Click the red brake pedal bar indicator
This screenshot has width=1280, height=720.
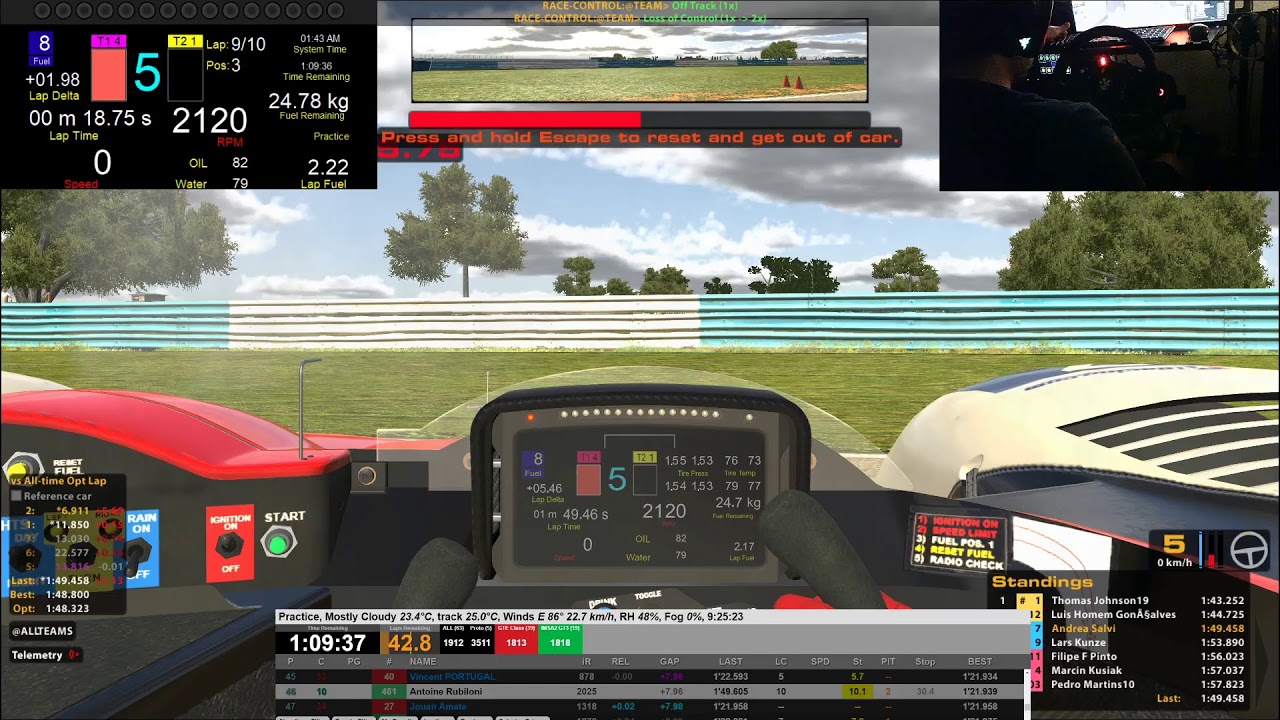pyautogui.click(x=1213, y=548)
